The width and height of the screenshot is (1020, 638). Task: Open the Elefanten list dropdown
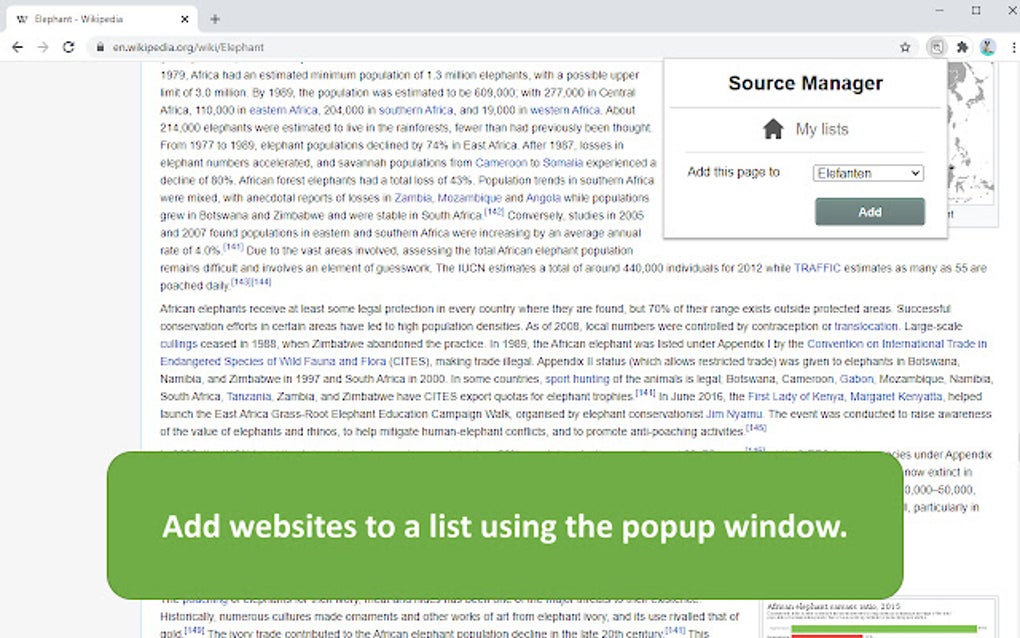coord(867,172)
